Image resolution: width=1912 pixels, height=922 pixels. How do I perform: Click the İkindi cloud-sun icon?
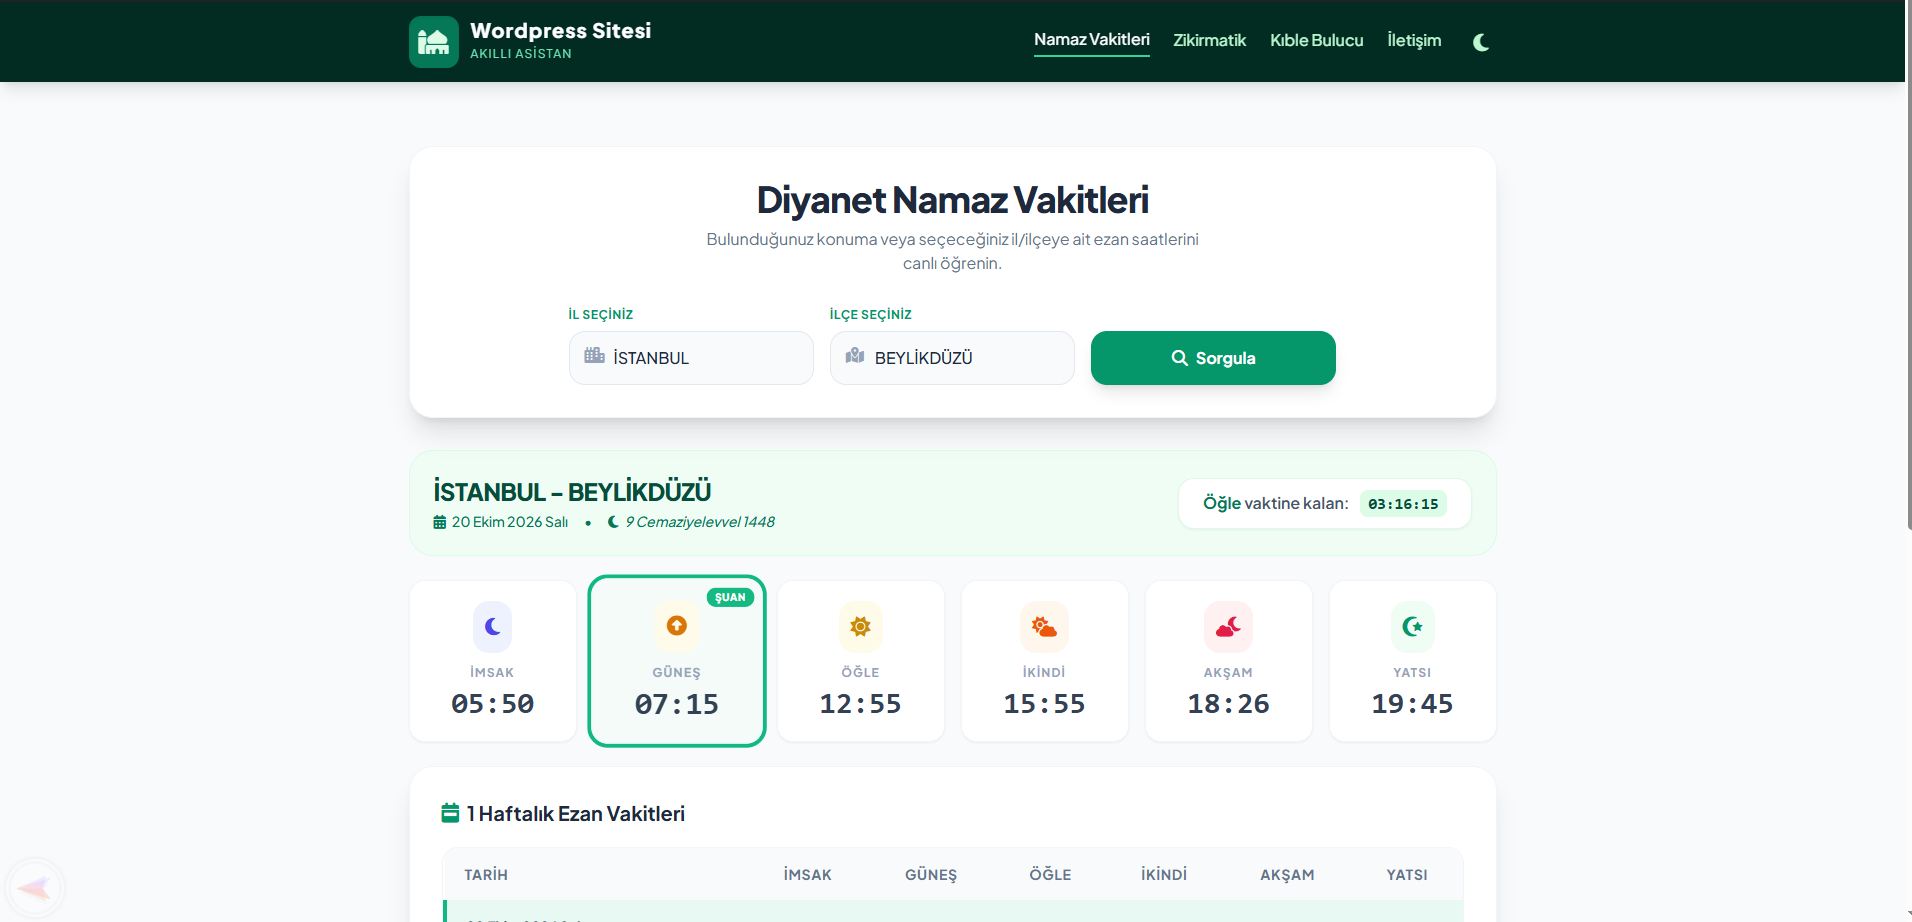pyautogui.click(x=1044, y=627)
